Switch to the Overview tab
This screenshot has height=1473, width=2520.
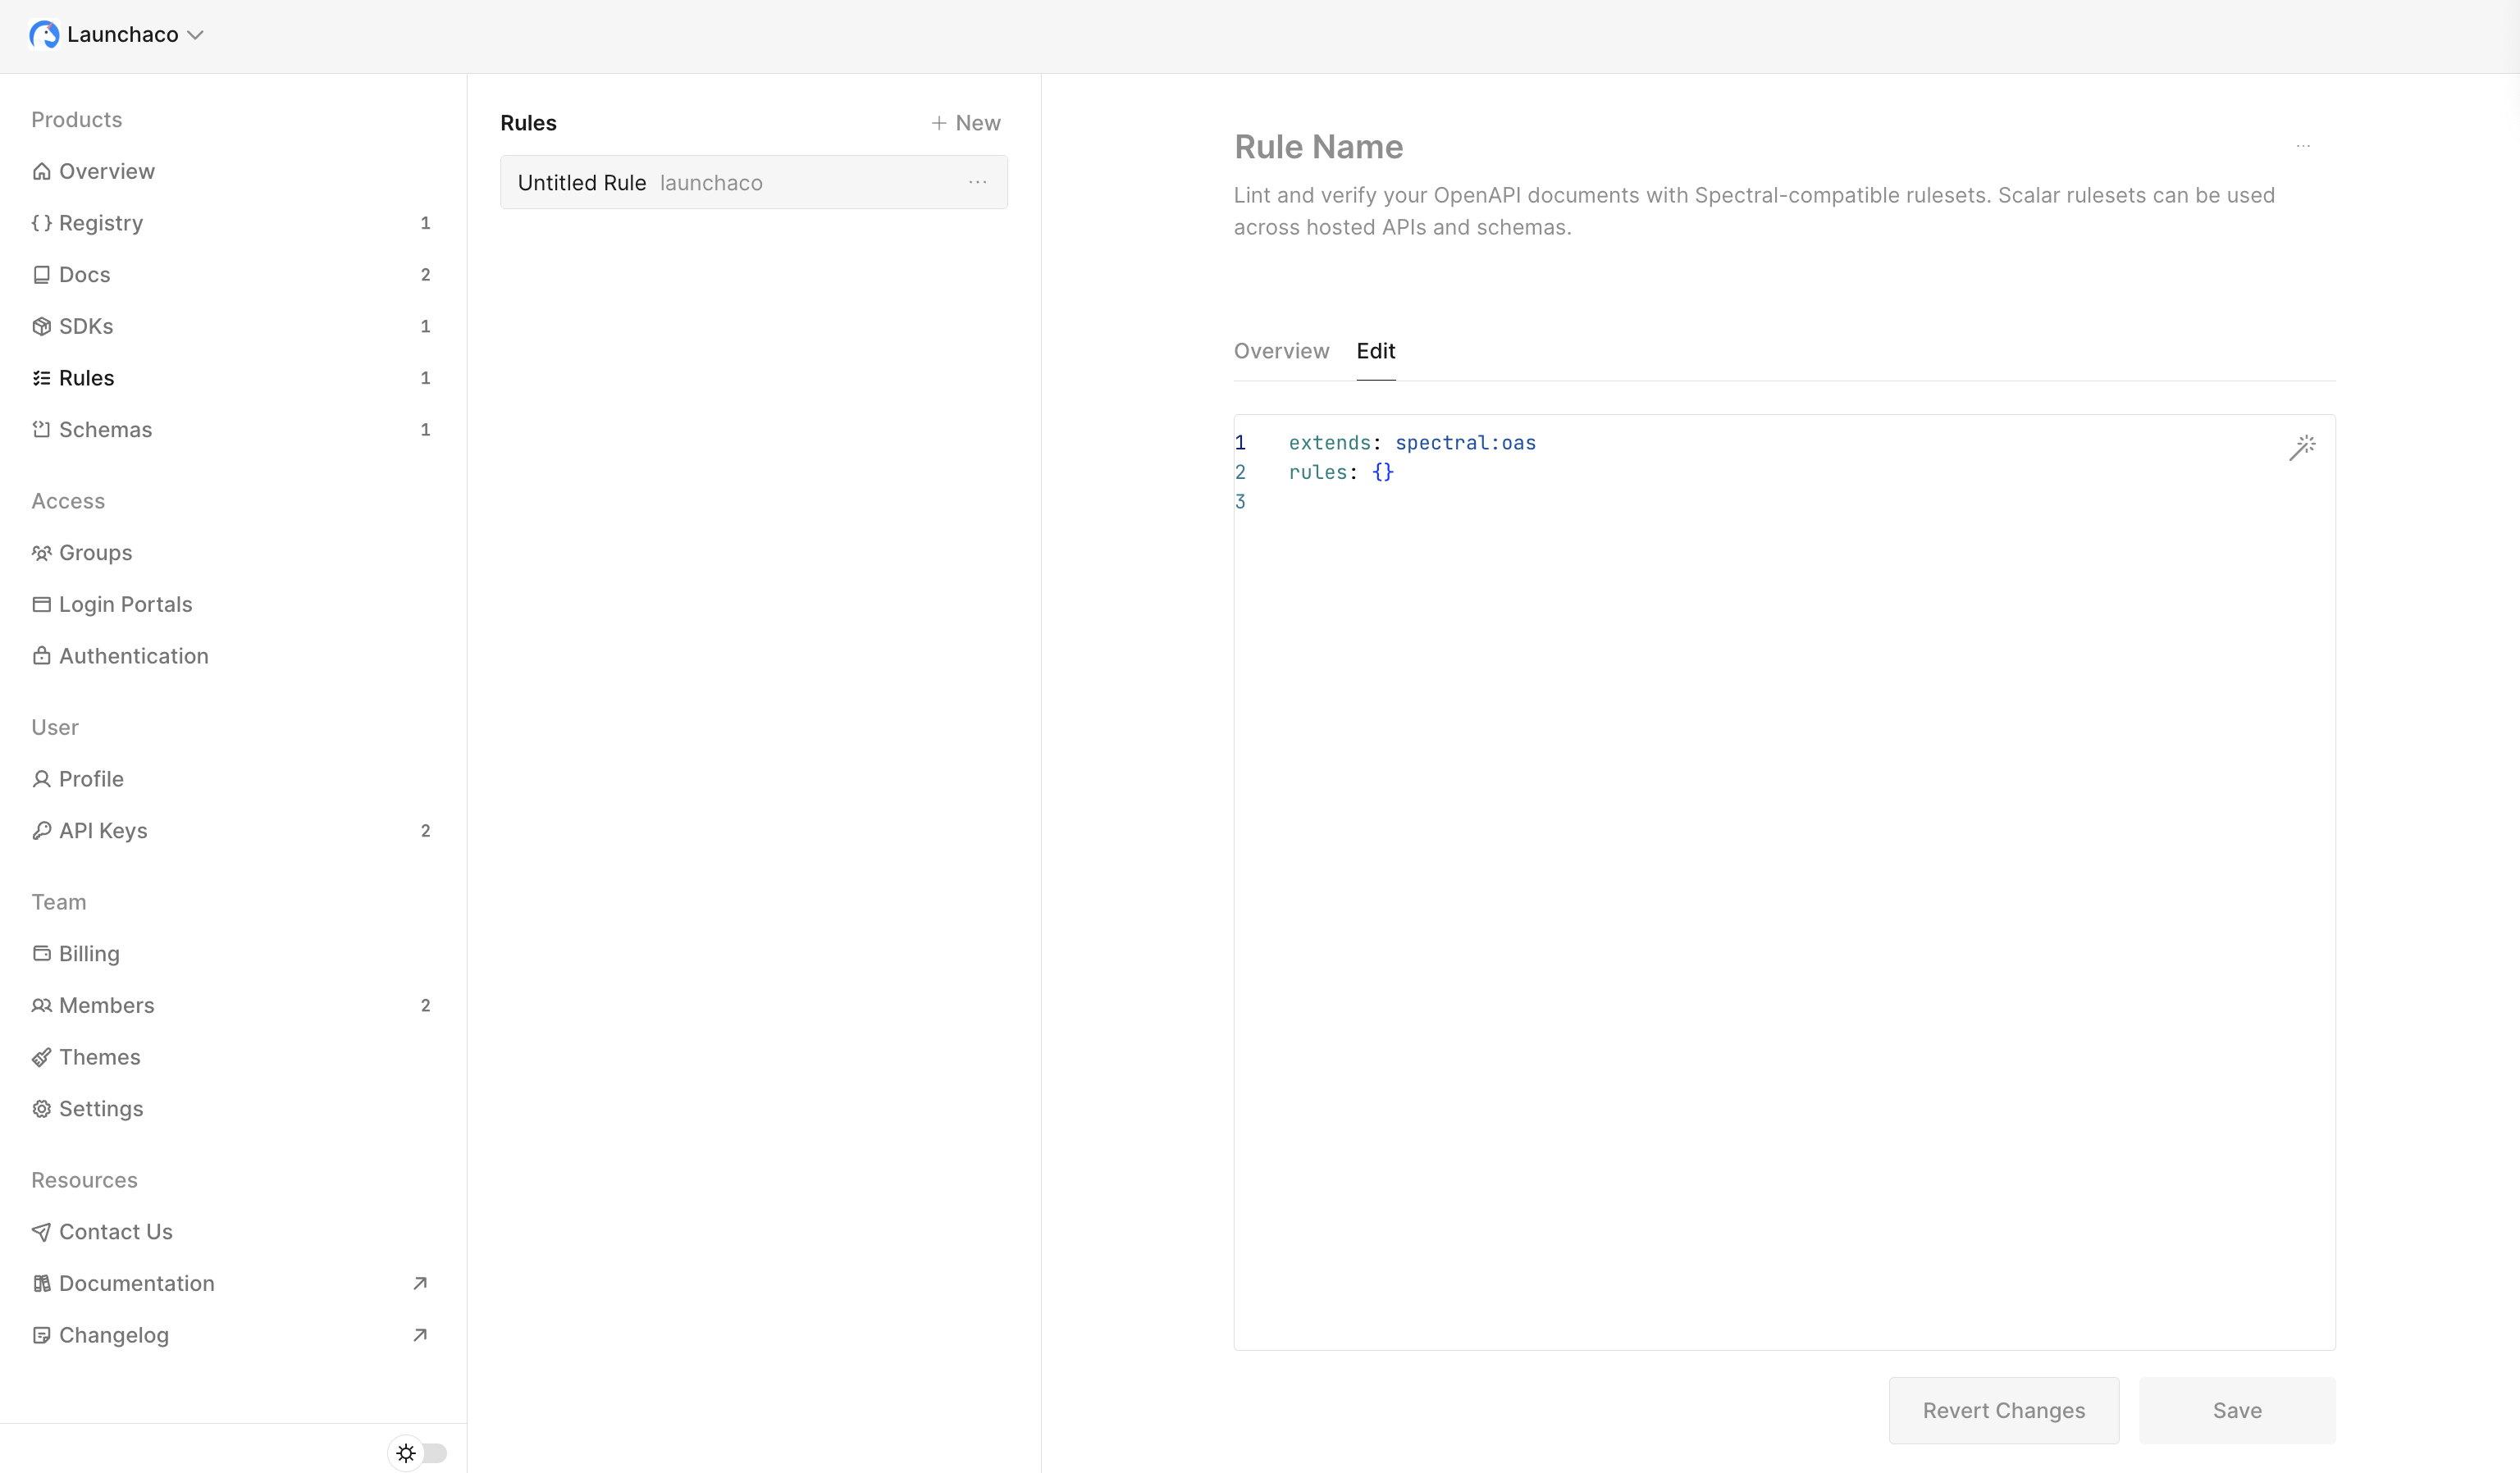pyautogui.click(x=1281, y=351)
